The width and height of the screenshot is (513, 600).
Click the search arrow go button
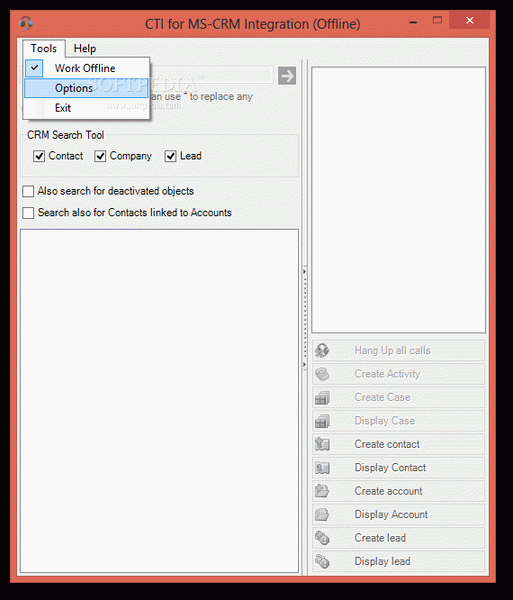pyautogui.click(x=287, y=76)
